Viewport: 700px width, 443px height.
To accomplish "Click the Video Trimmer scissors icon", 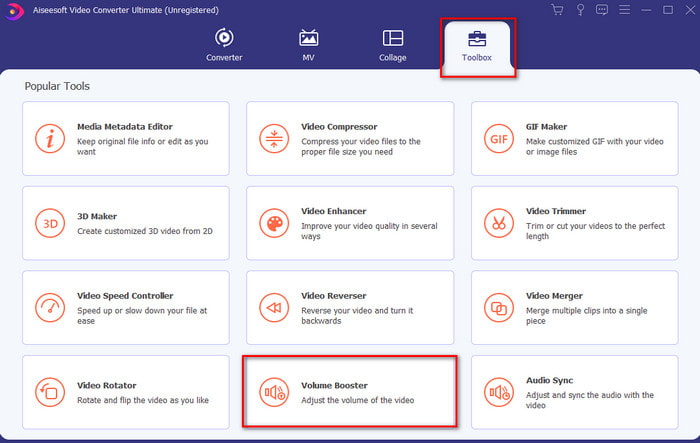I will (499, 223).
